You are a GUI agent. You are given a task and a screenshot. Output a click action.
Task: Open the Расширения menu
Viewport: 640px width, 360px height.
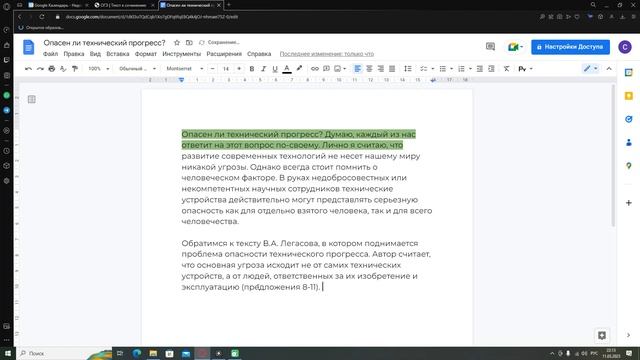click(x=224, y=54)
